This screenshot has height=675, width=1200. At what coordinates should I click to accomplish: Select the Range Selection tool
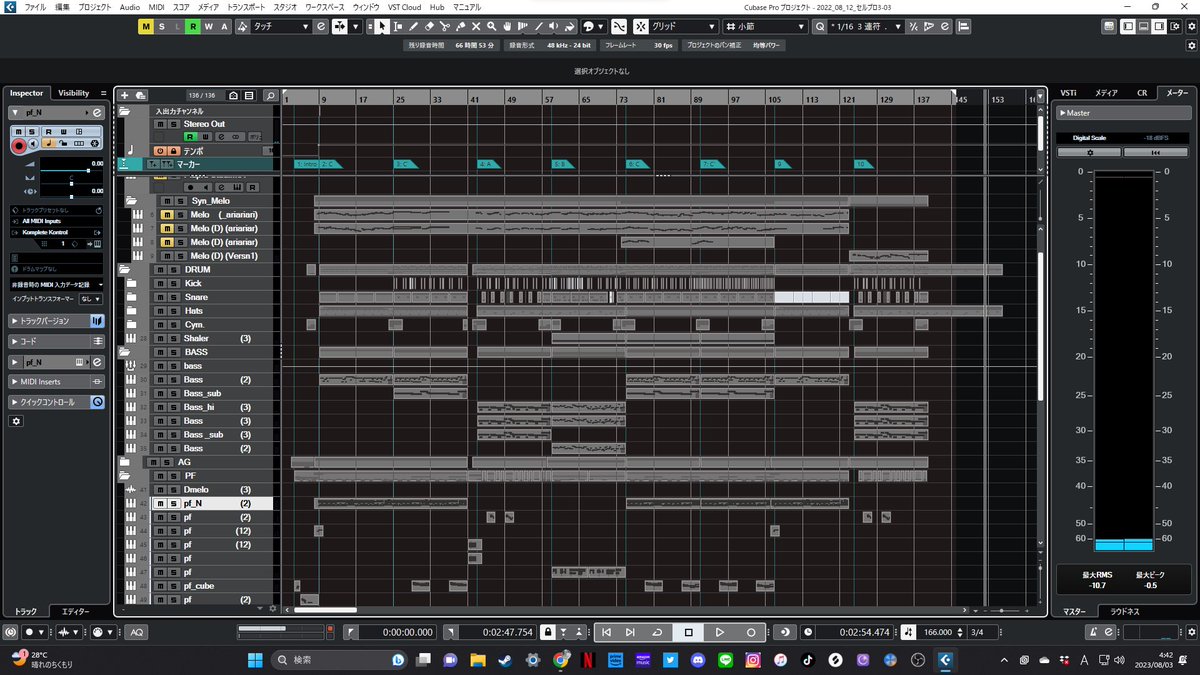coord(398,27)
